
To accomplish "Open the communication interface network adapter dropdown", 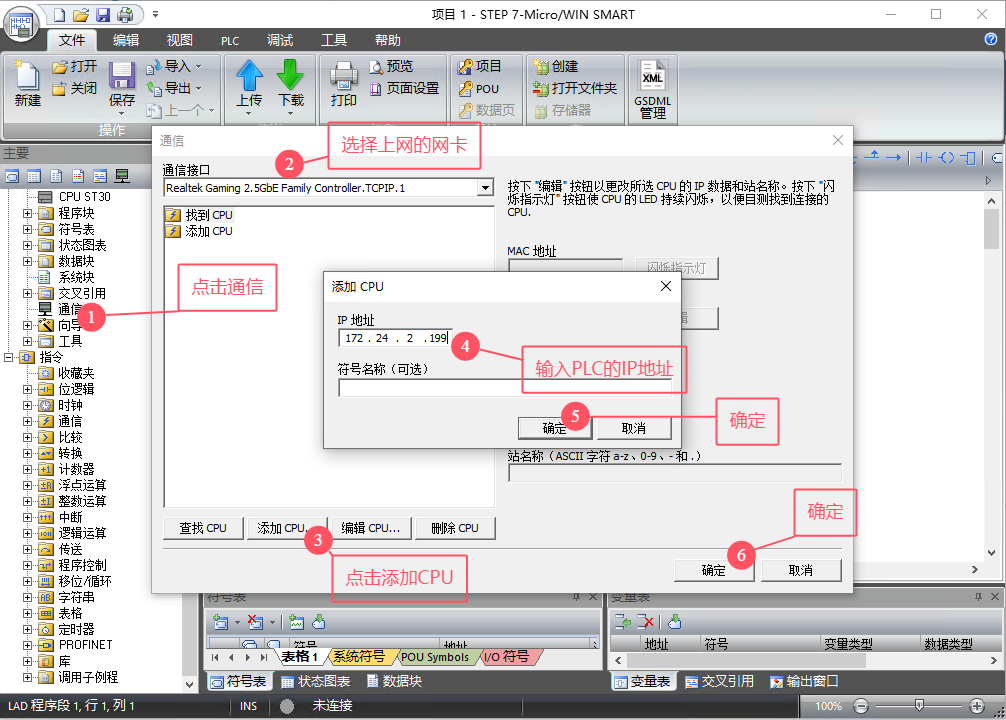I will 485,188.
